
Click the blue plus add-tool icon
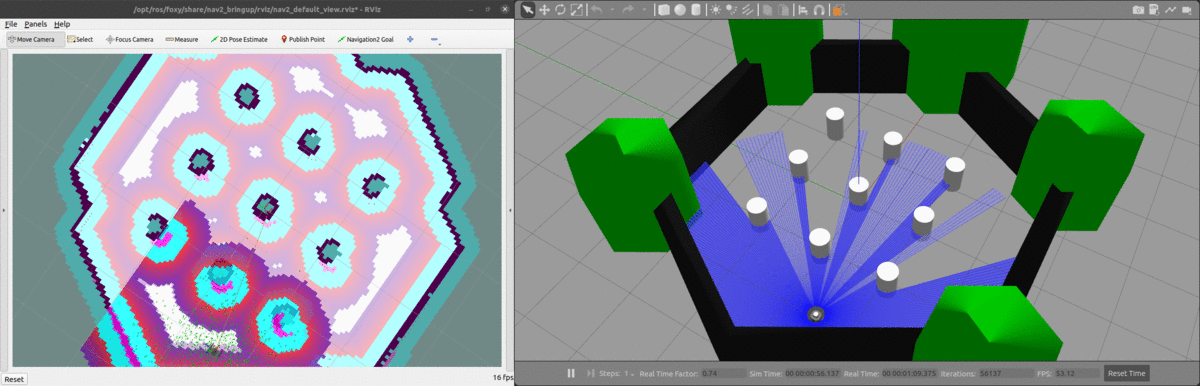click(410, 40)
